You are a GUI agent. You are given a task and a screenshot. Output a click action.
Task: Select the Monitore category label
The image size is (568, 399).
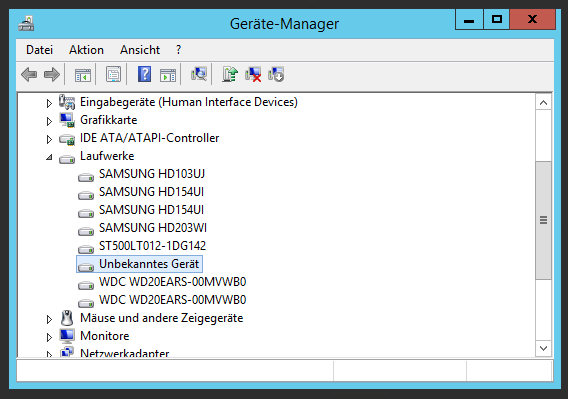point(104,336)
